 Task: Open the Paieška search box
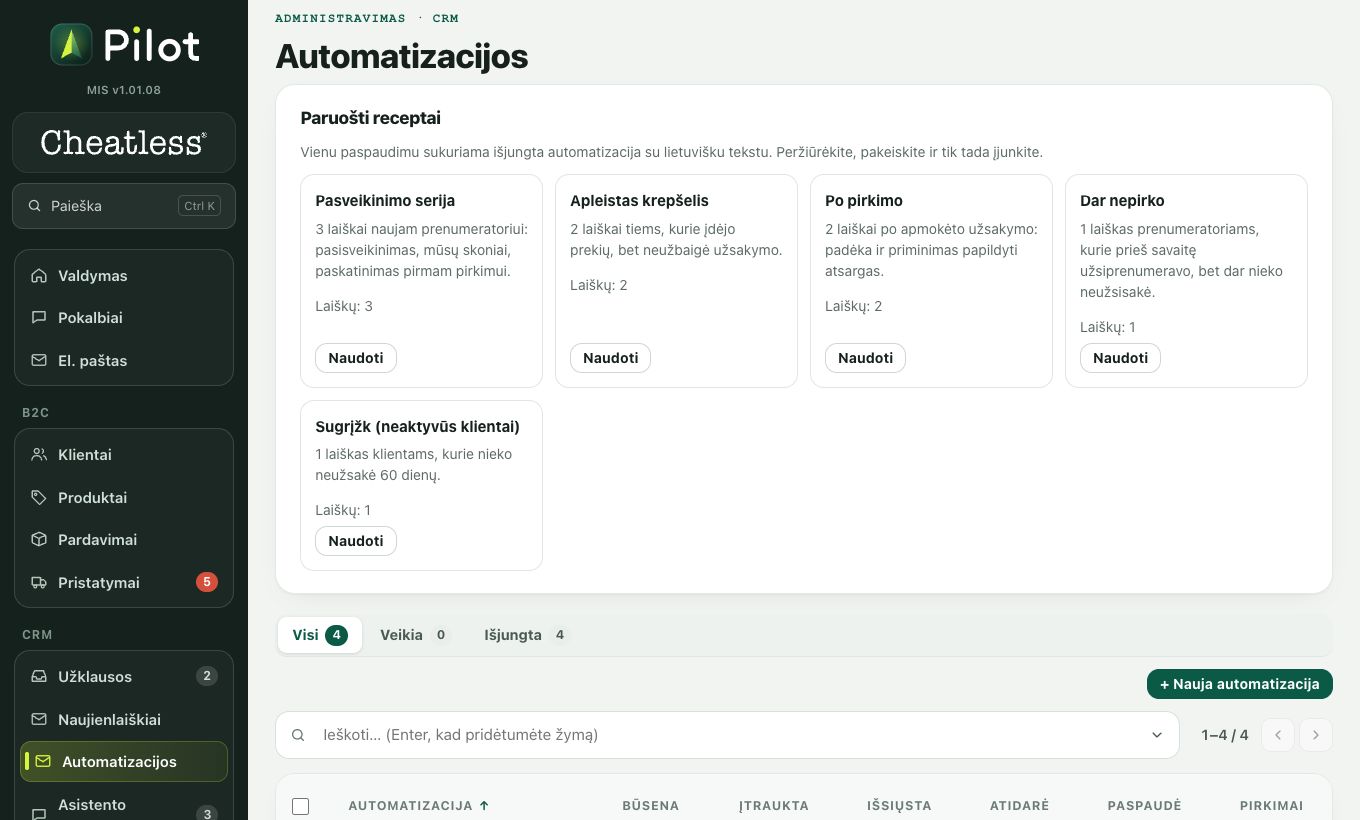(x=124, y=206)
